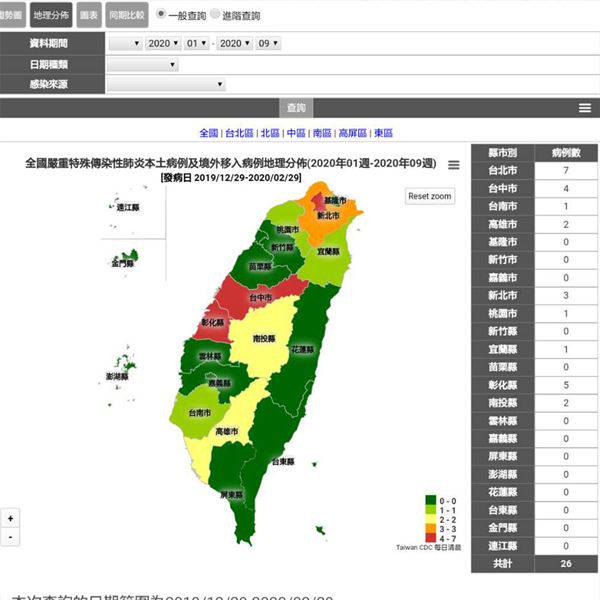Switch to the 圖表 tab
This screenshot has width=600, height=600.
coord(89,15)
